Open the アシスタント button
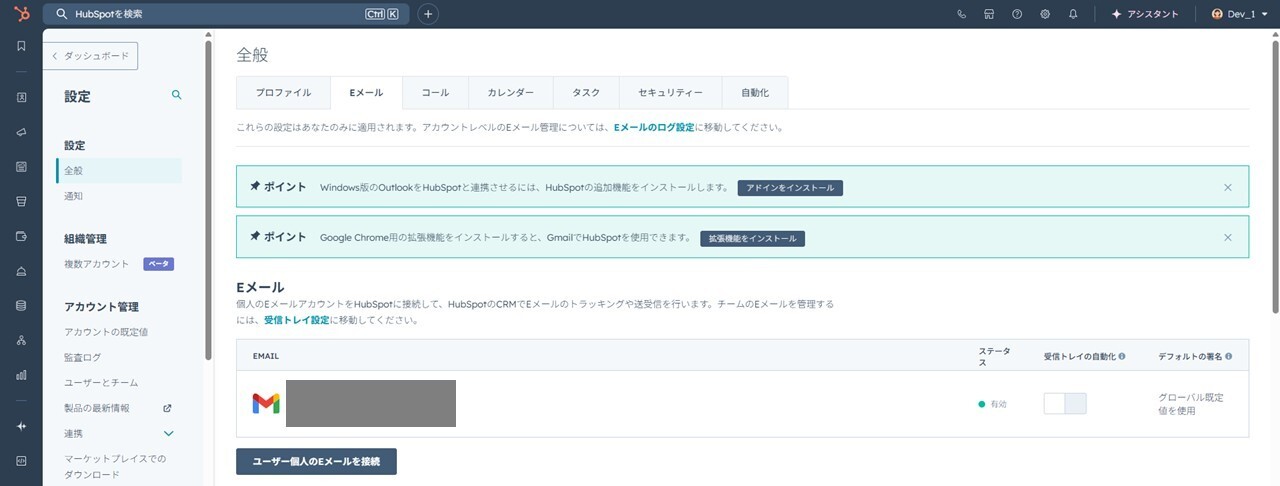 coord(1145,14)
